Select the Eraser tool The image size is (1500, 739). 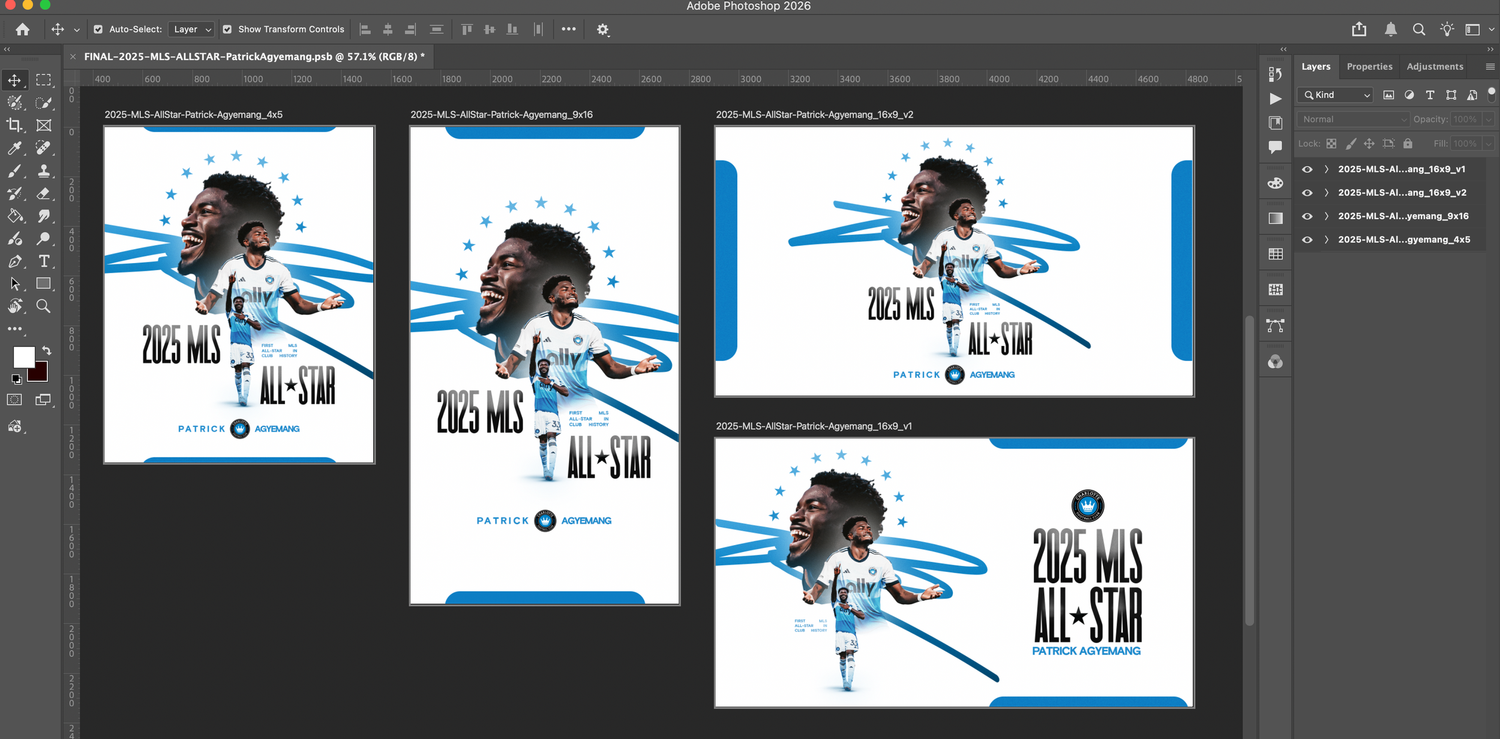click(x=44, y=193)
